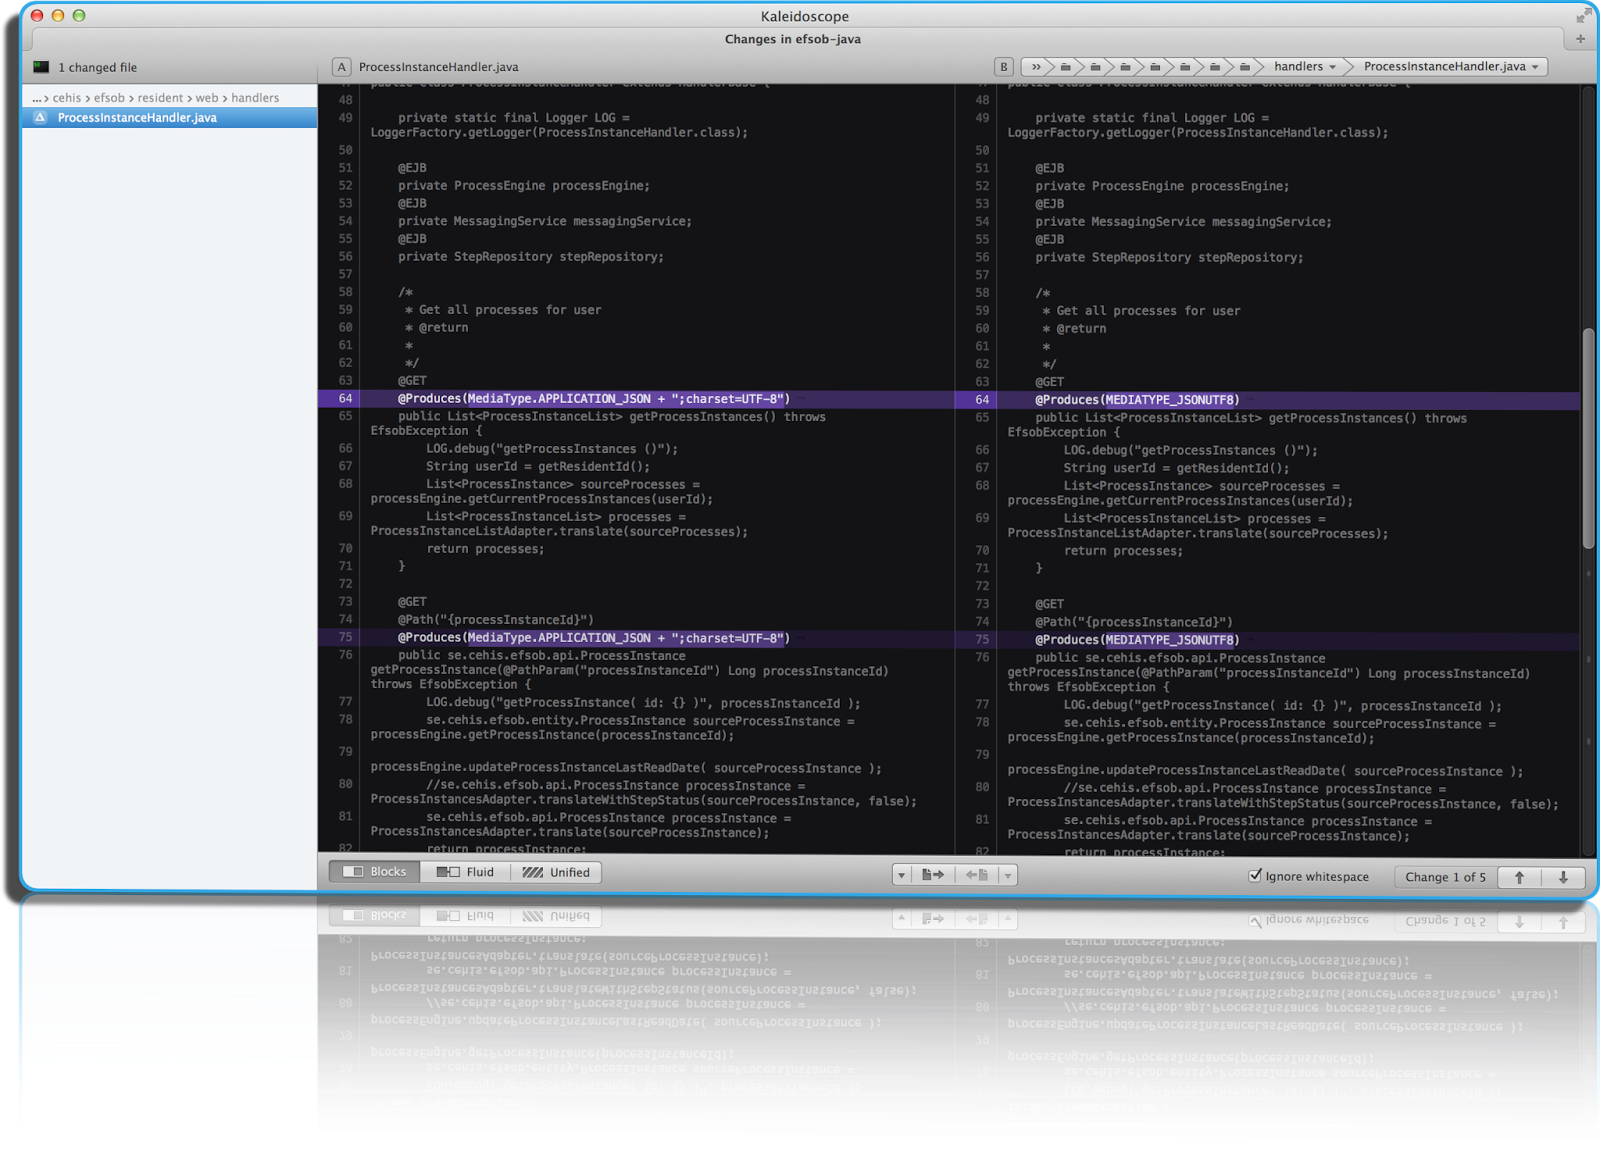1600x1159 pixels.
Task: Switch to Fluid diff view
Action: pos(465,872)
